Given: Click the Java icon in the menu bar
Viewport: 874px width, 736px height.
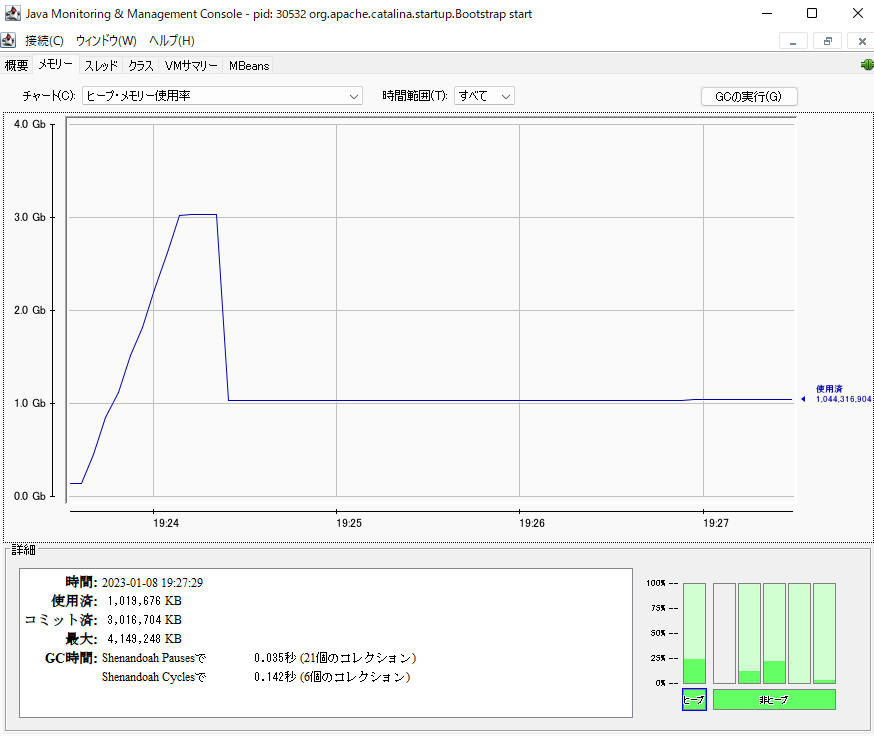Looking at the screenshot, I should tap(9, 41).
